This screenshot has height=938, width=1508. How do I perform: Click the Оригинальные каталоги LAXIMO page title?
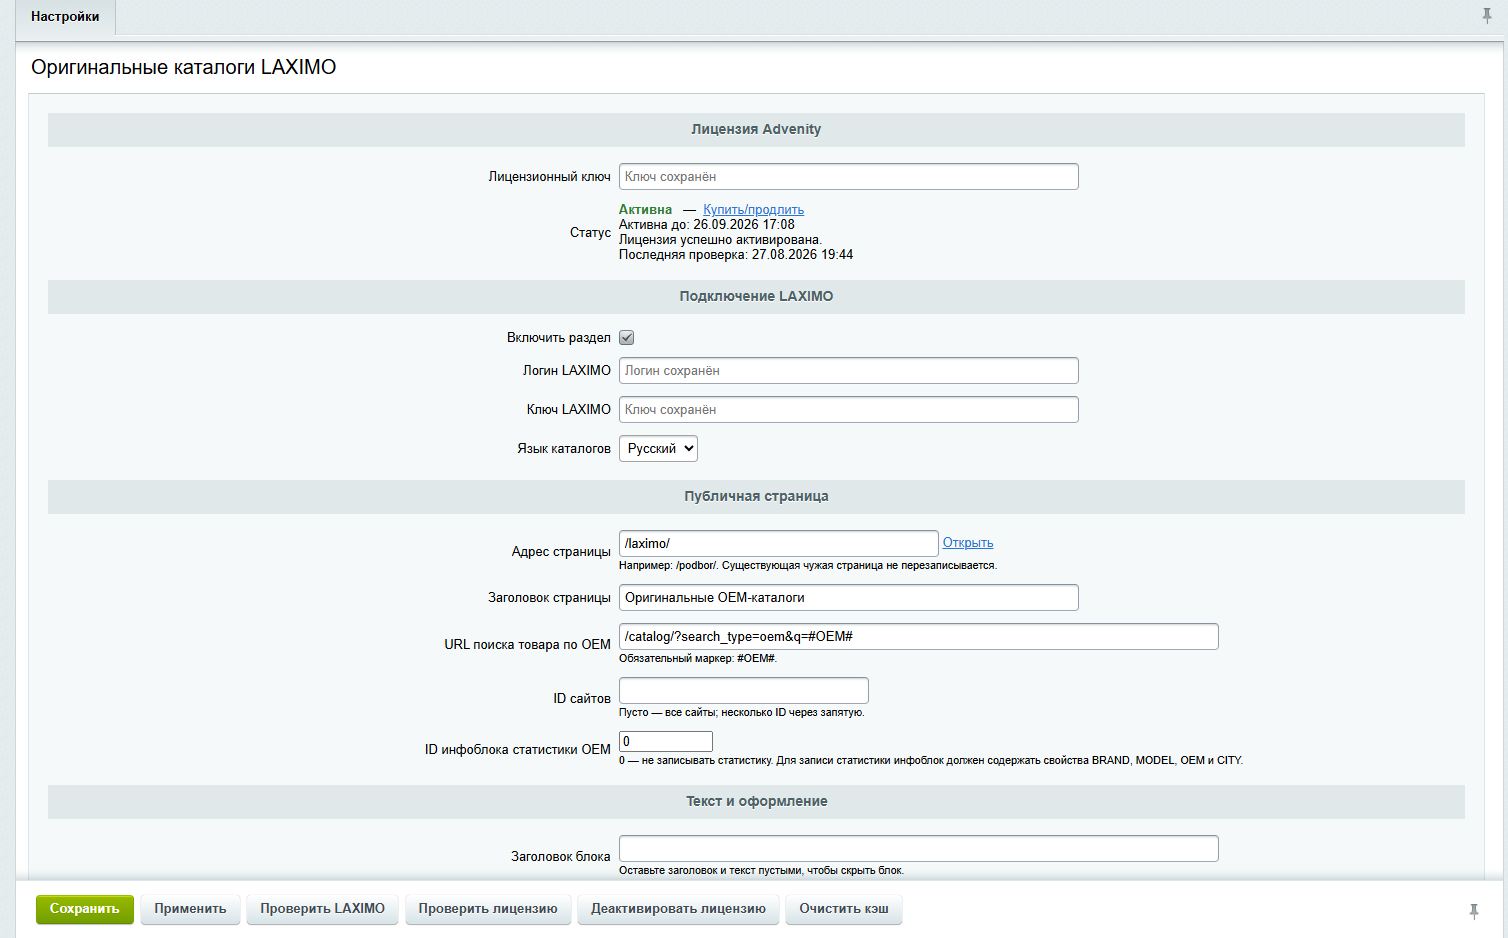tap(184, 68)
